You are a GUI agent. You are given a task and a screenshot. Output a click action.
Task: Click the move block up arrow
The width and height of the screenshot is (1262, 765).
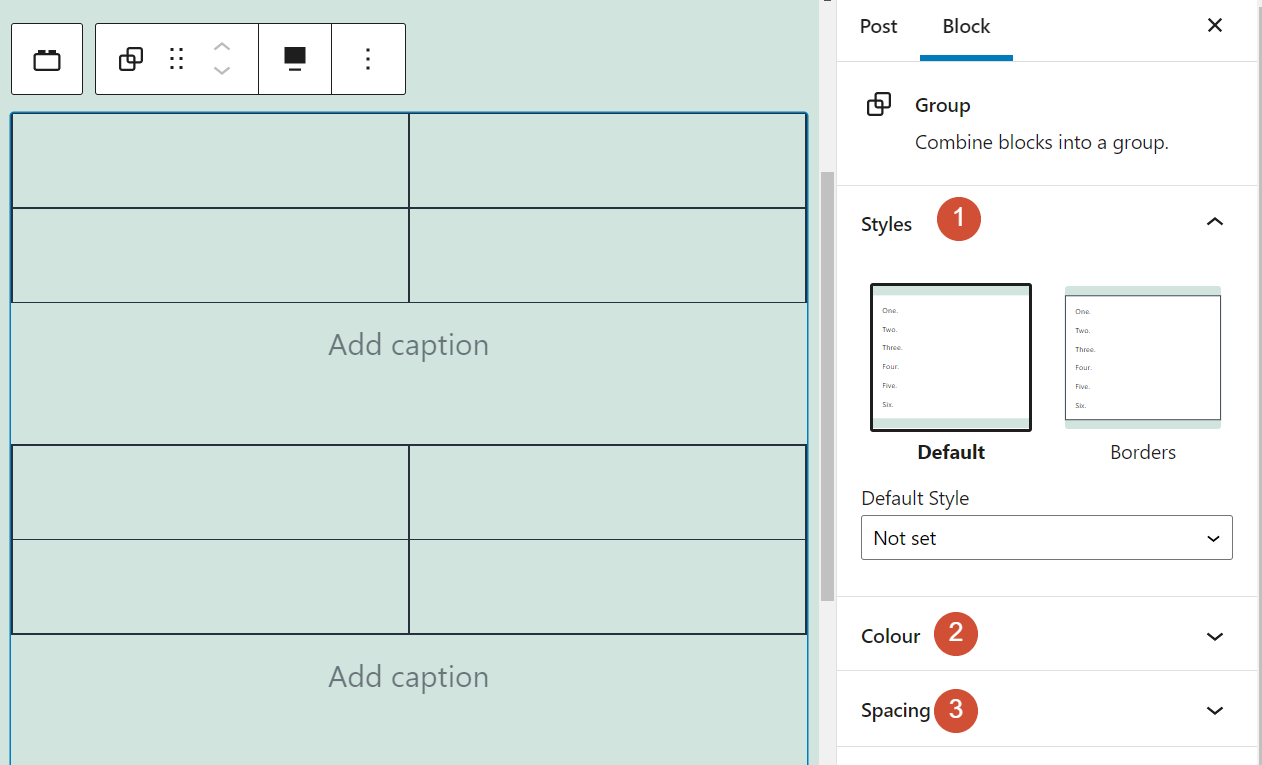tap(221, 47)
